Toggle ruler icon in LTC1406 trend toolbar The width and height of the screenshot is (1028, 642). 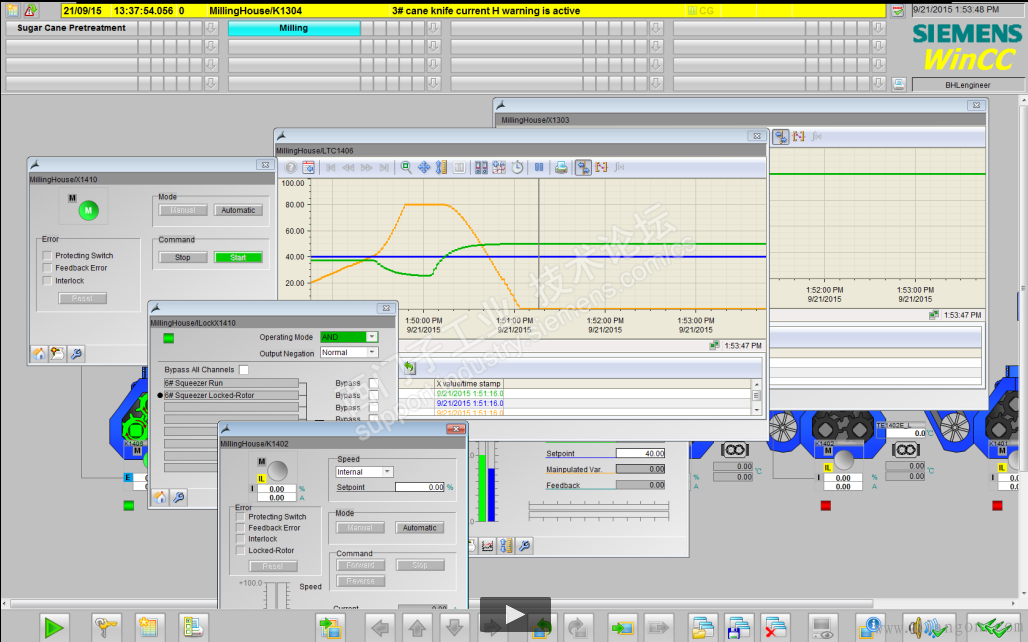tap(583, 167)
